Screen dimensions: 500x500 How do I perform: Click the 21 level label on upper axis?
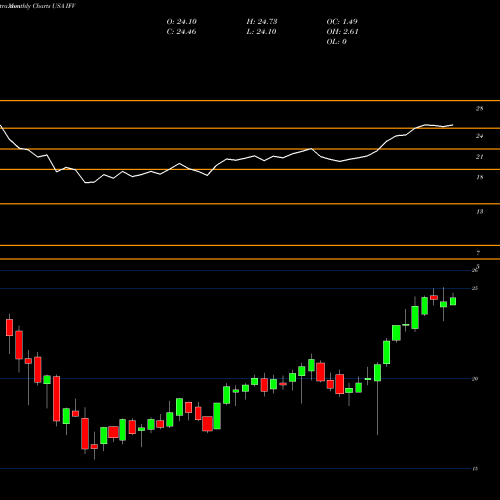(479, 157)
